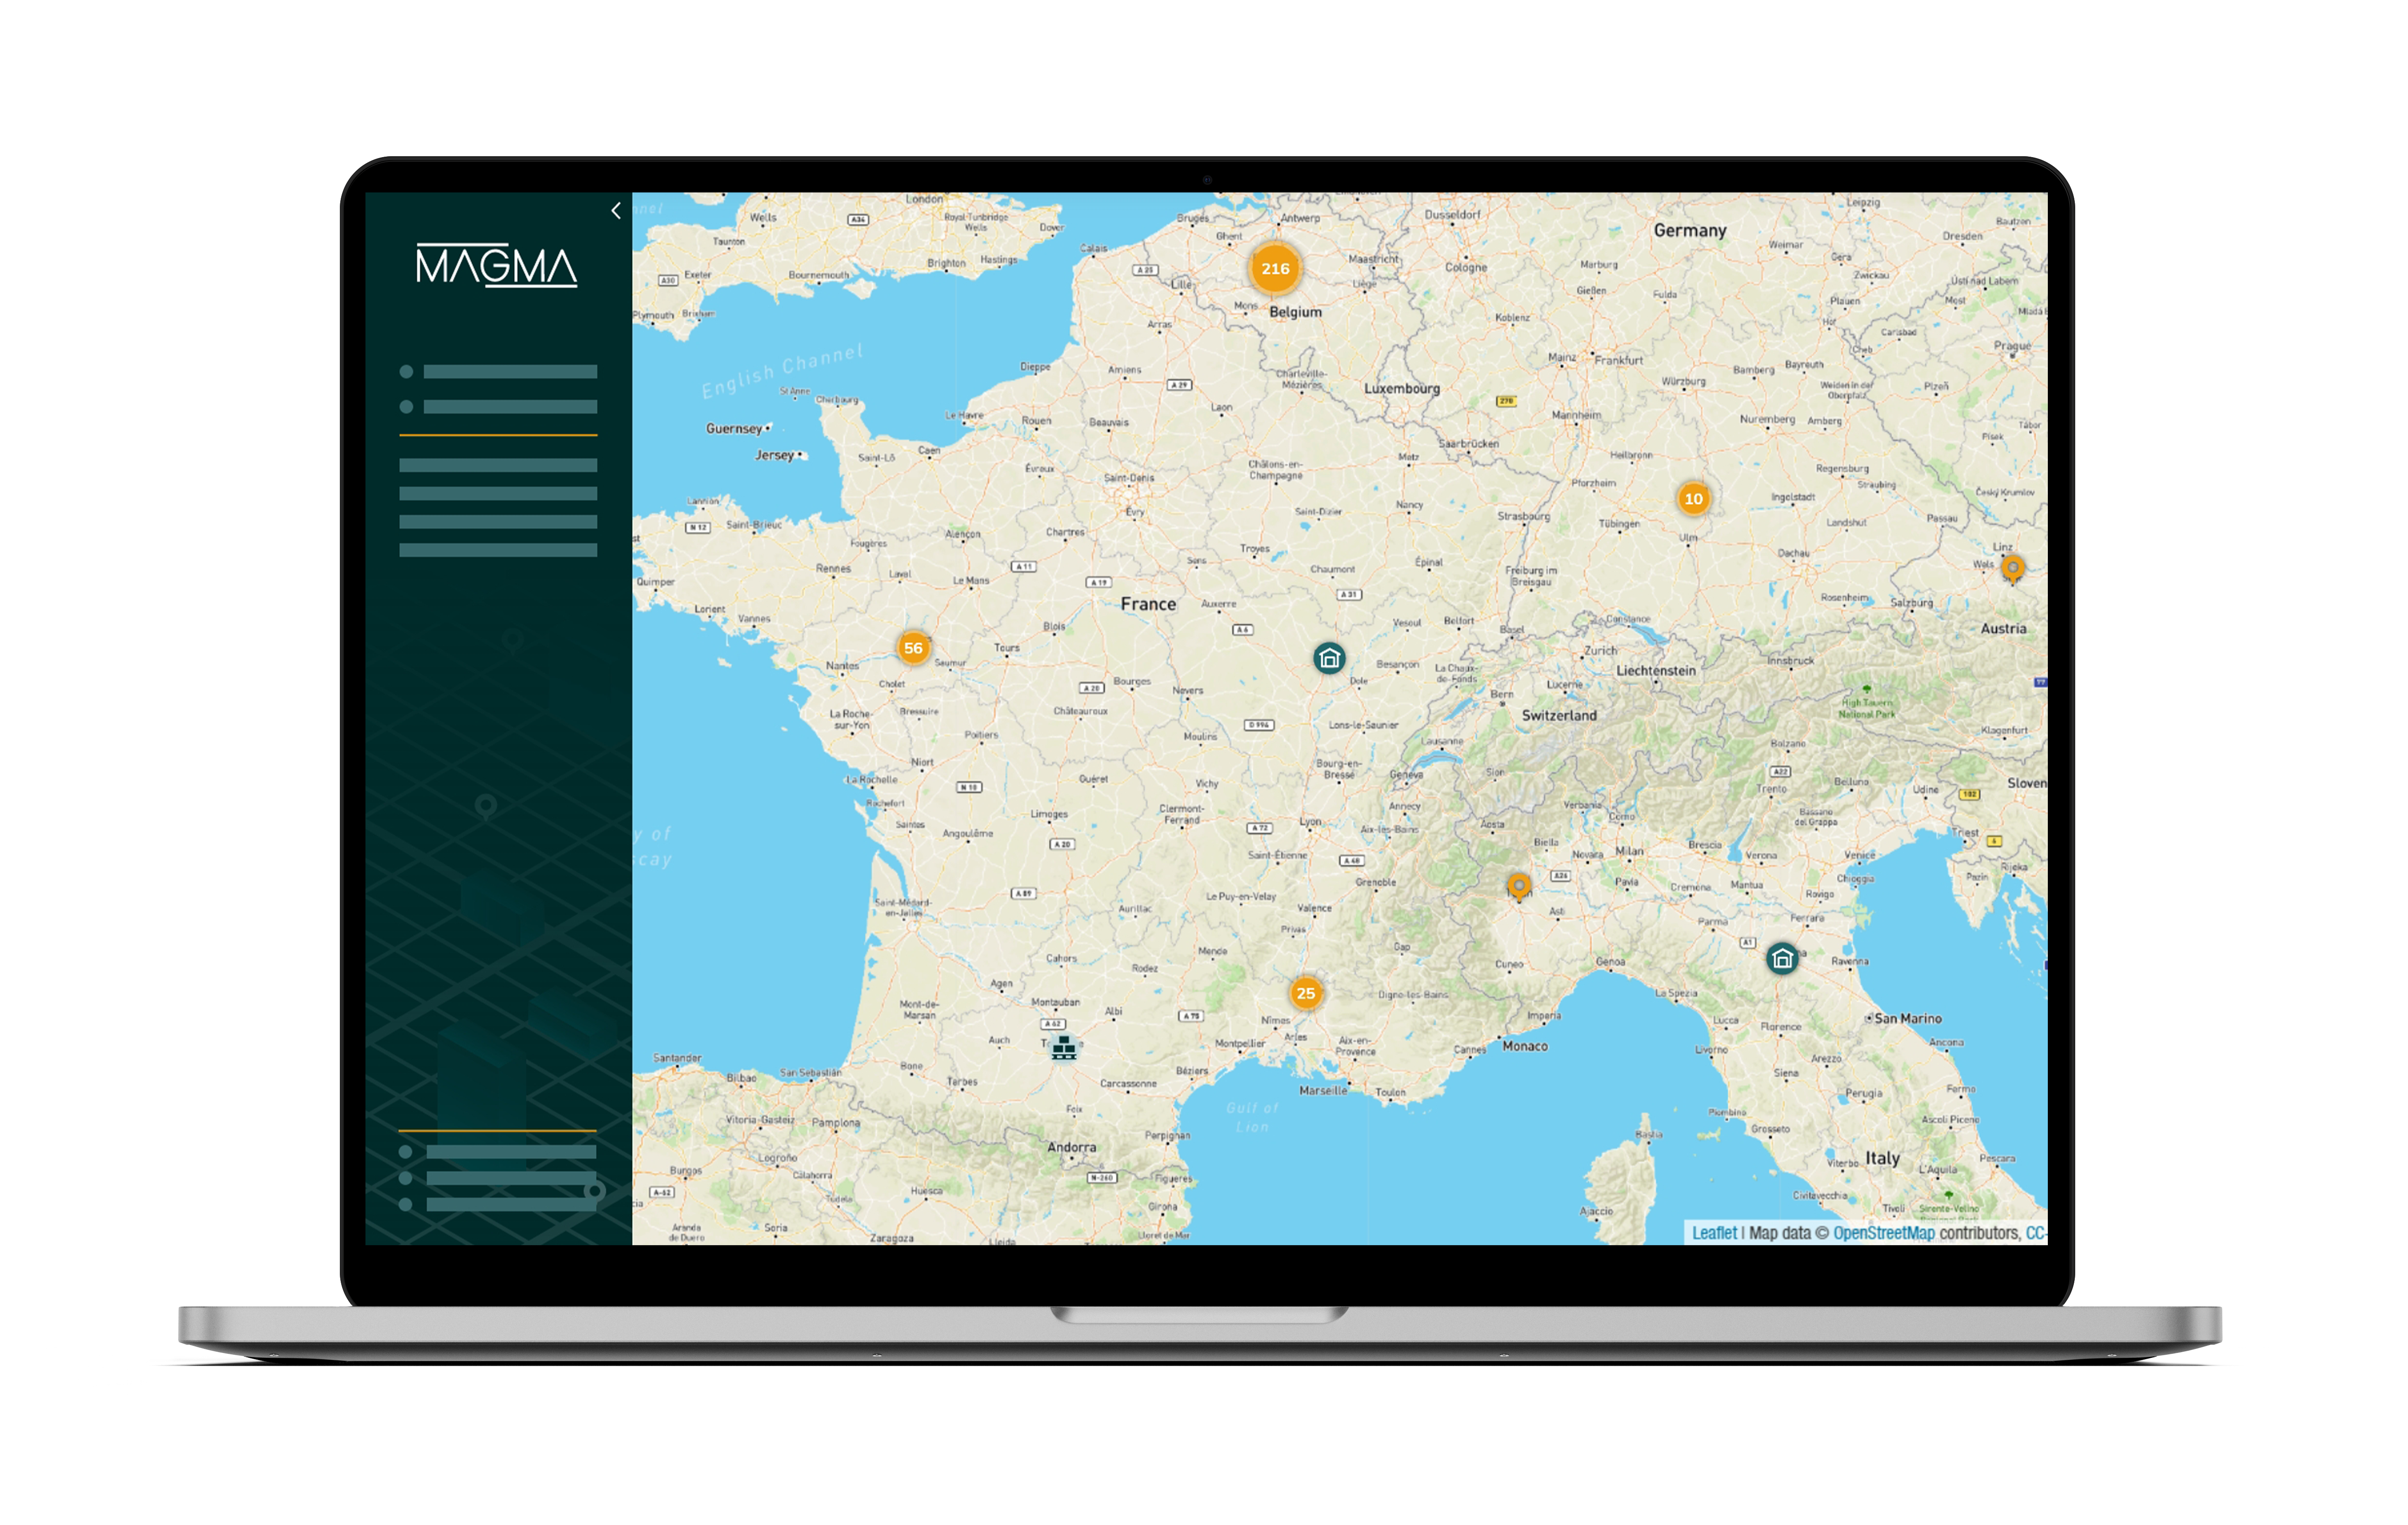Collapse the sidebar with the chevron arrow

coord(616,210)
